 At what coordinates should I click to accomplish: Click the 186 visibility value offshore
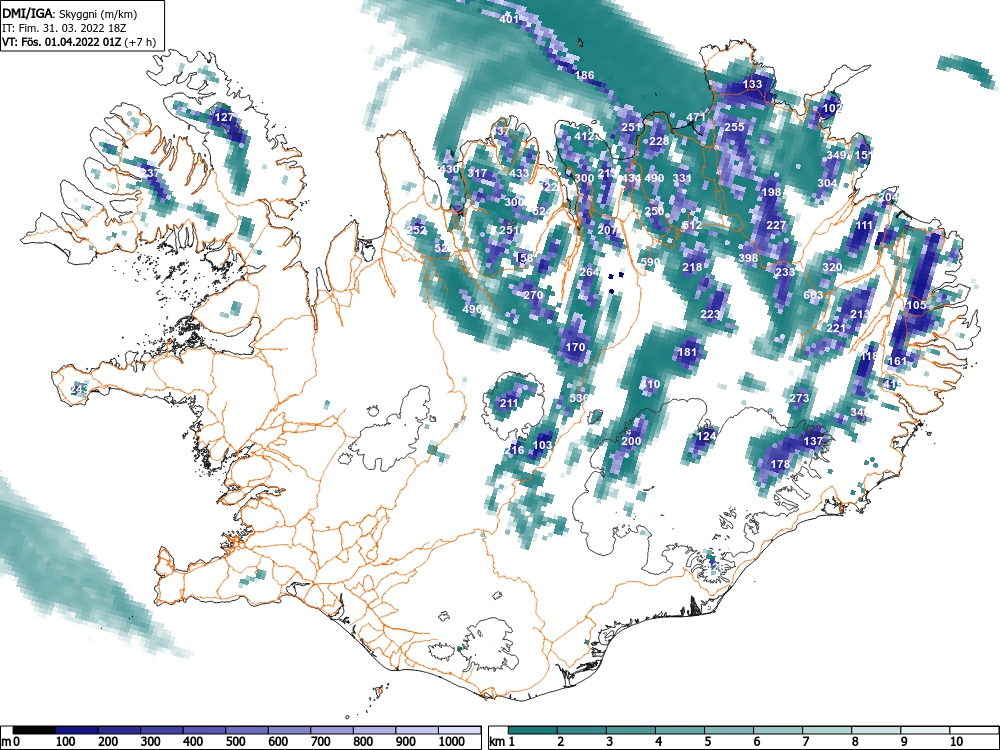point(584,75)
